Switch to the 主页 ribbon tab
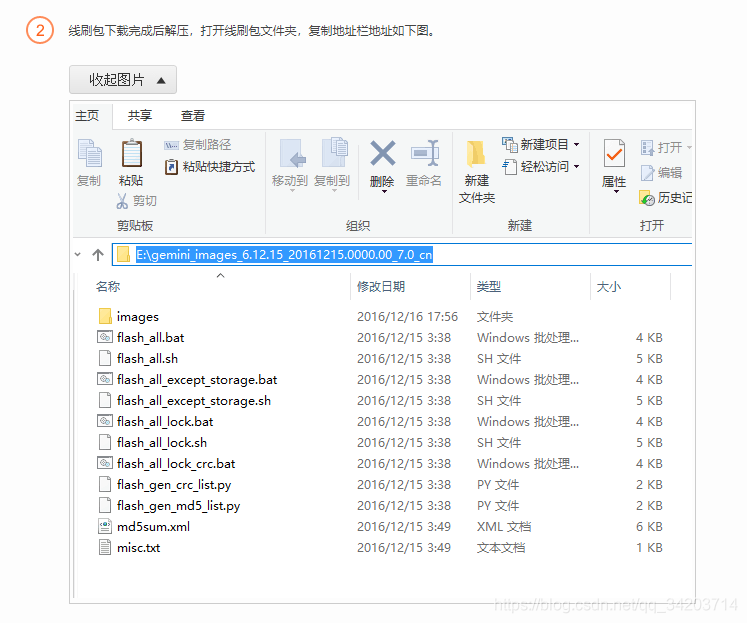747x623 pixels. coord(87,116)
